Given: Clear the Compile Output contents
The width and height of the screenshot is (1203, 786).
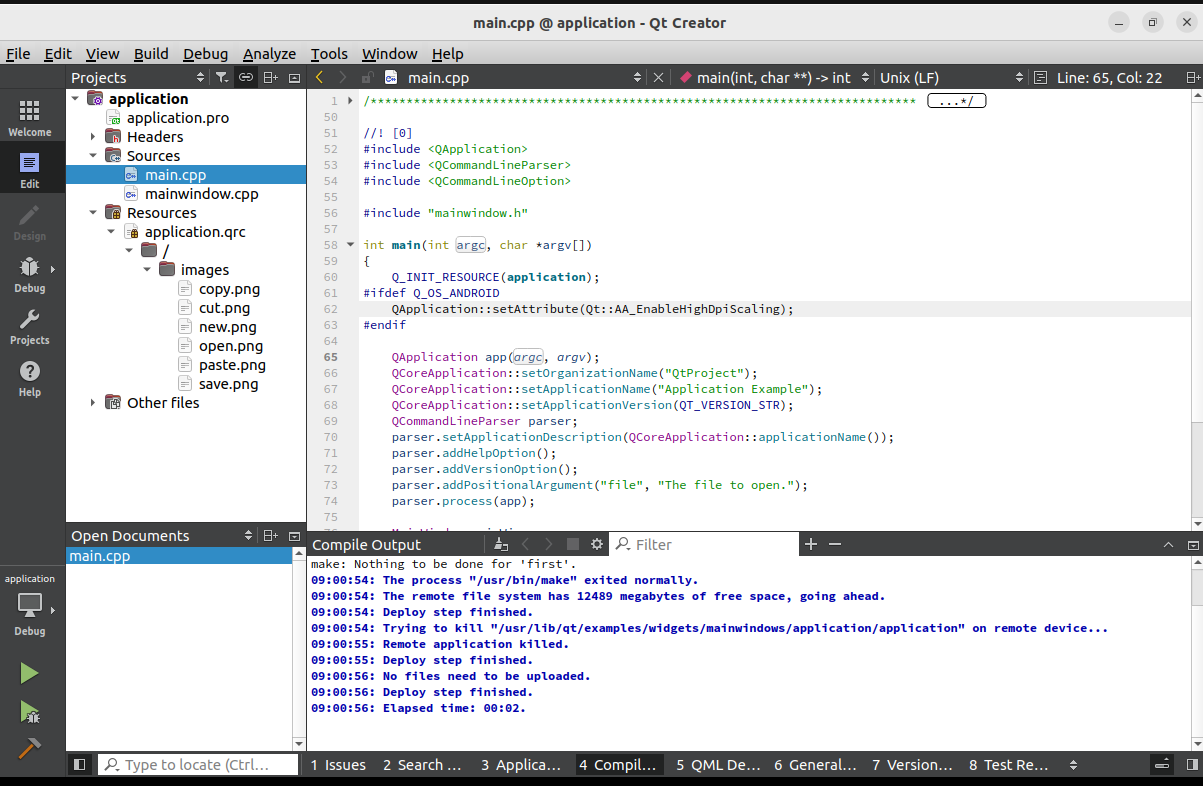Looking at the screenshot, I should point(501,544).
